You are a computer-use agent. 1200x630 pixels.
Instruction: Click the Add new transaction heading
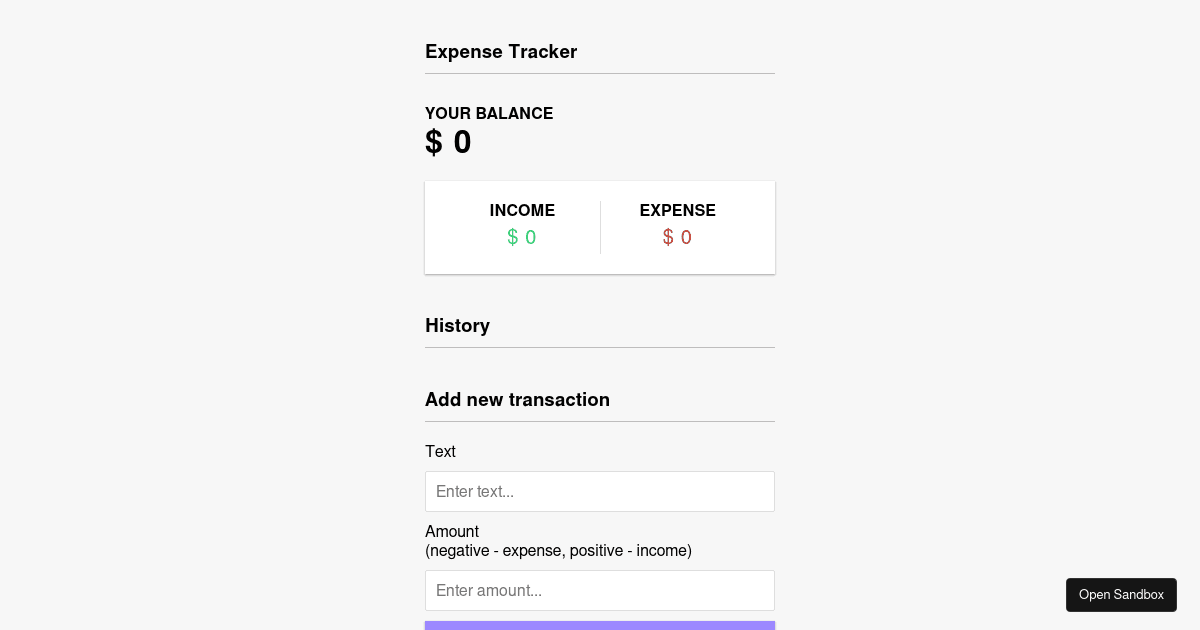[x=517, y=400]
